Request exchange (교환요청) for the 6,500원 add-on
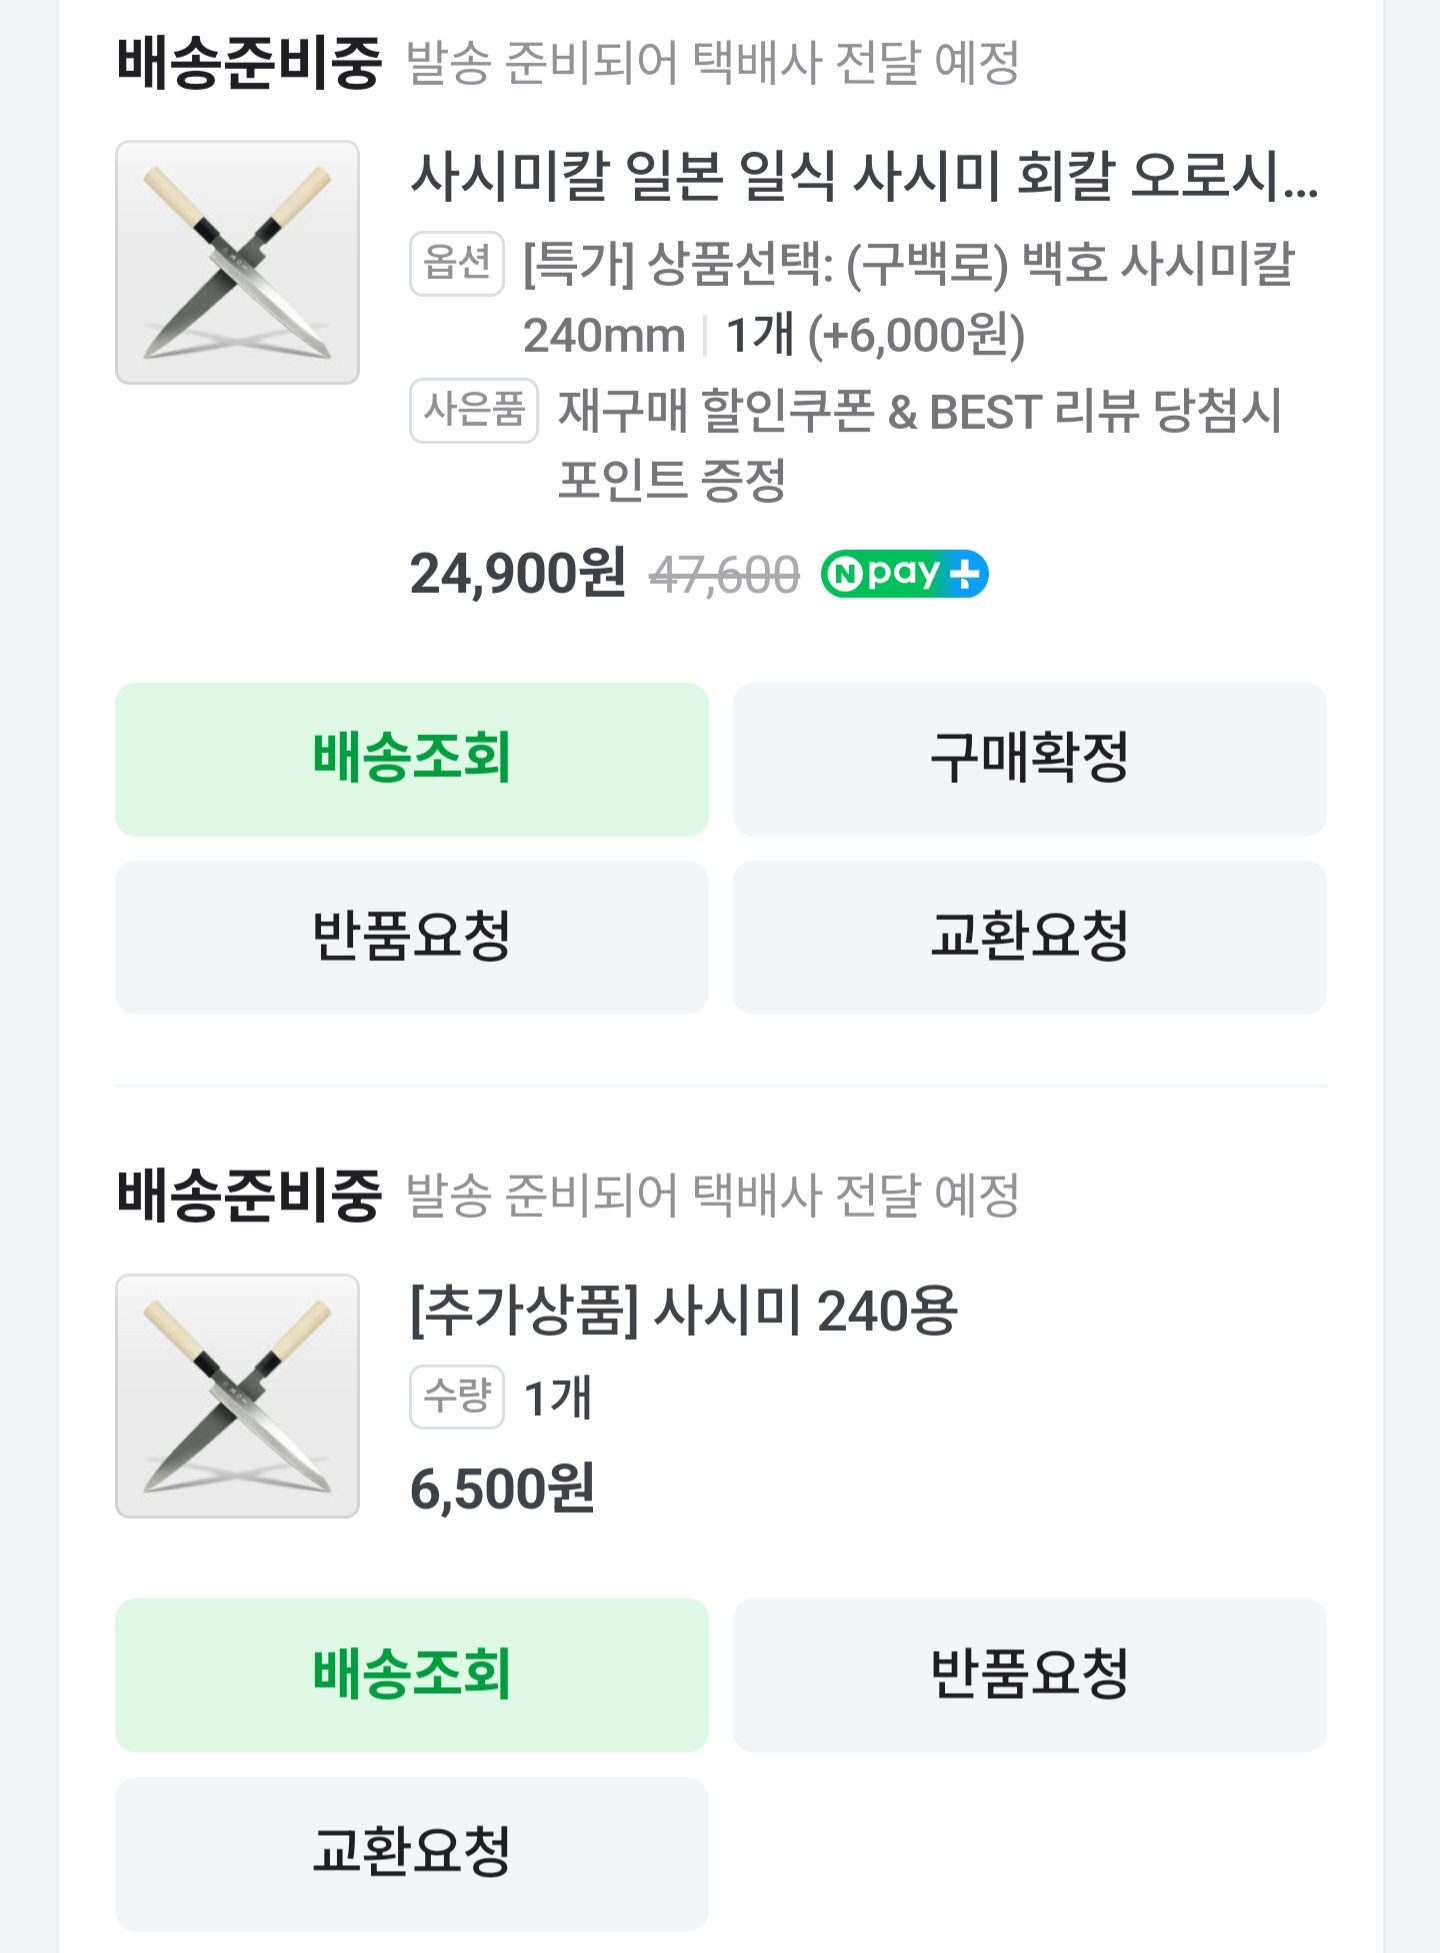This screenshot has width=1440, height=1953. [x=411, y=1853]
